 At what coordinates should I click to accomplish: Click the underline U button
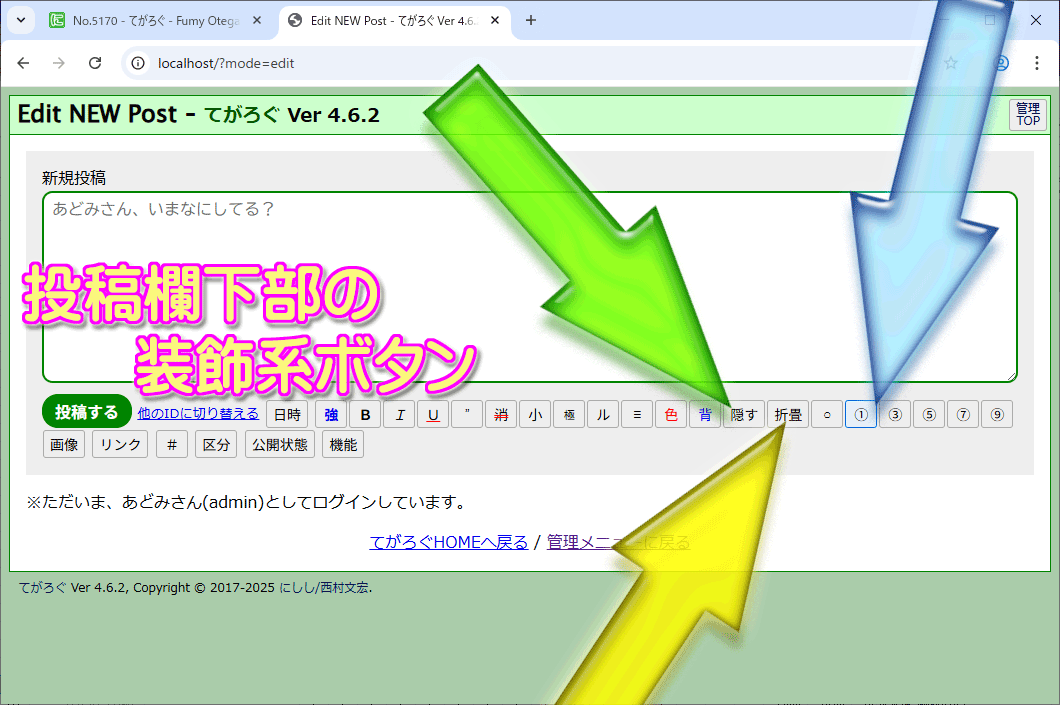pos(433,415)
